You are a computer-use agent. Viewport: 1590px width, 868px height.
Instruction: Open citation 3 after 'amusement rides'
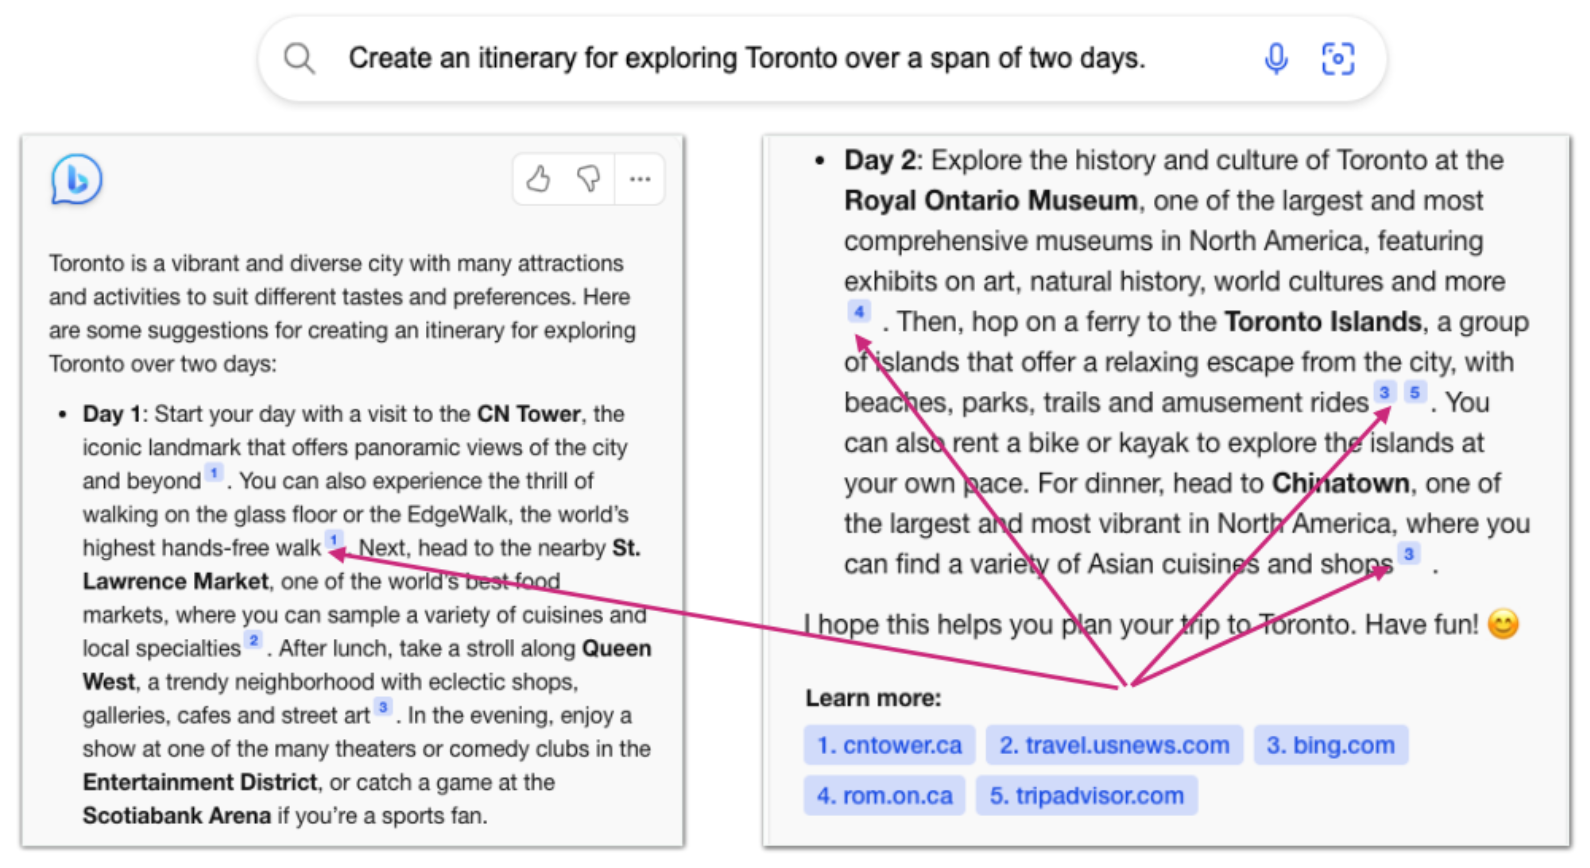[x=1385, y=392]
